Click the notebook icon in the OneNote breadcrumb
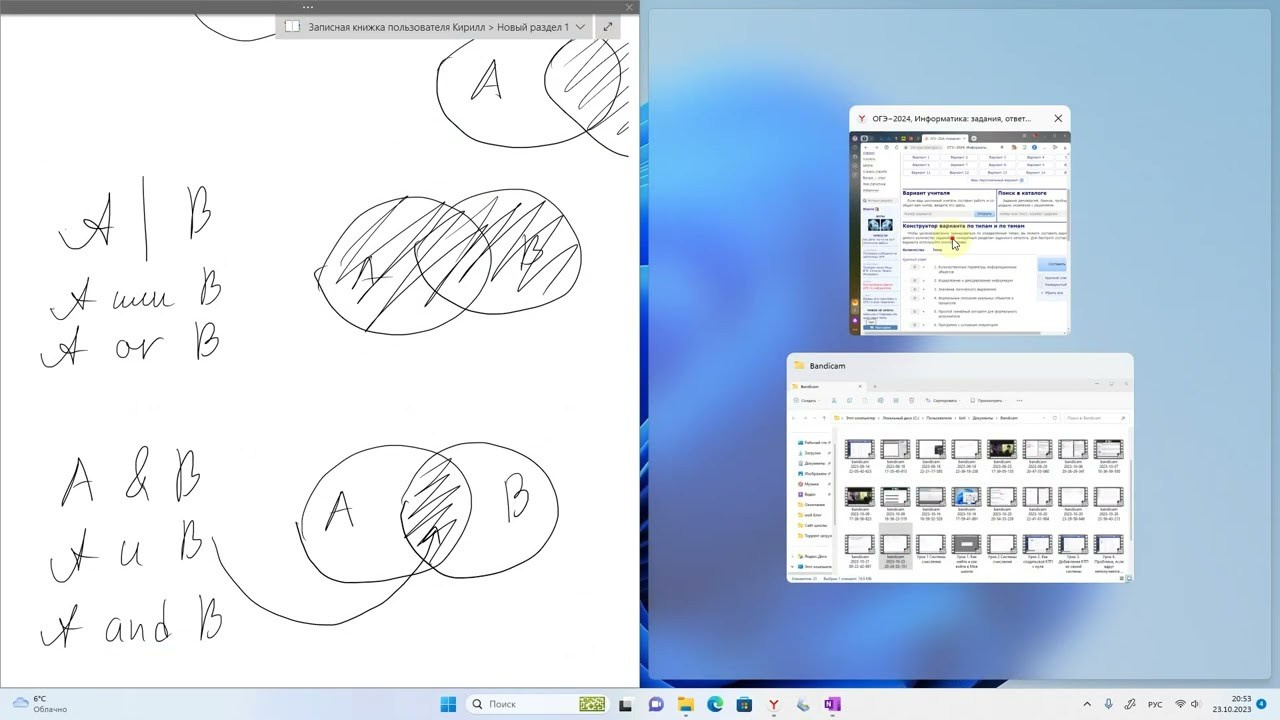The width and height of the screenshot is (1280, 720). pyautogui.click(x=292, y=27)
